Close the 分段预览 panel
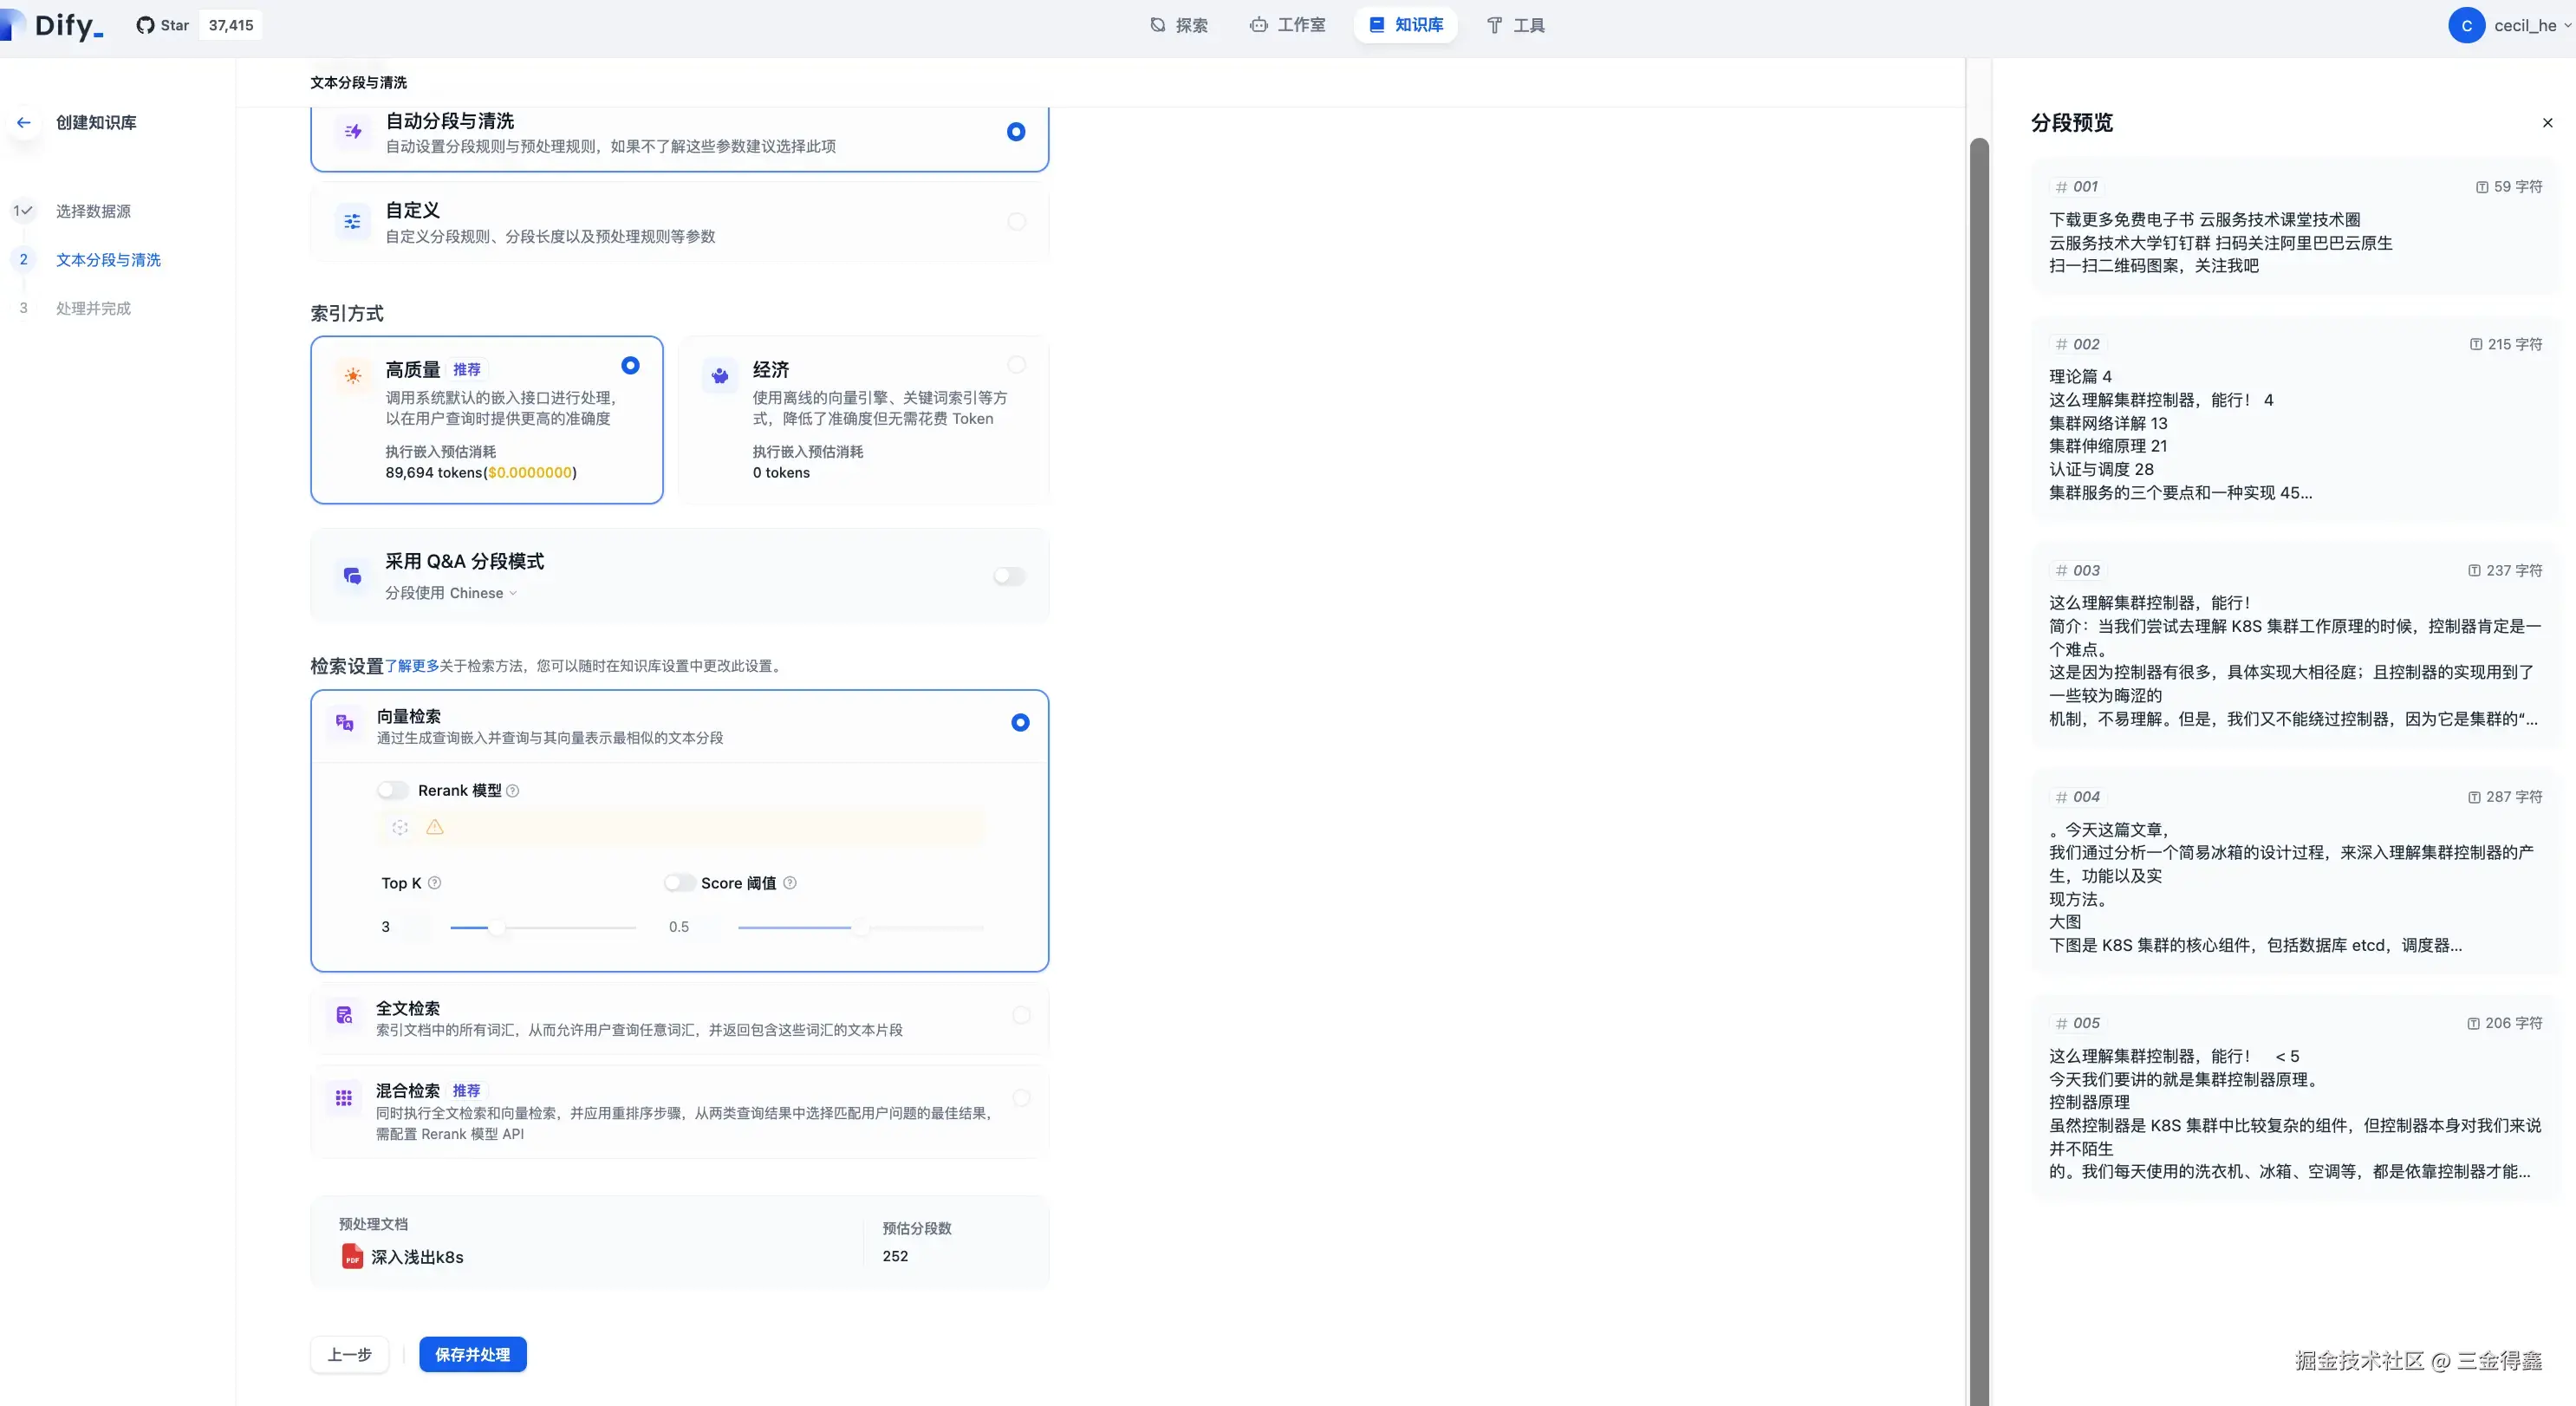Viewport: 2576px width, 1406px height. (x=2547, y=123)
